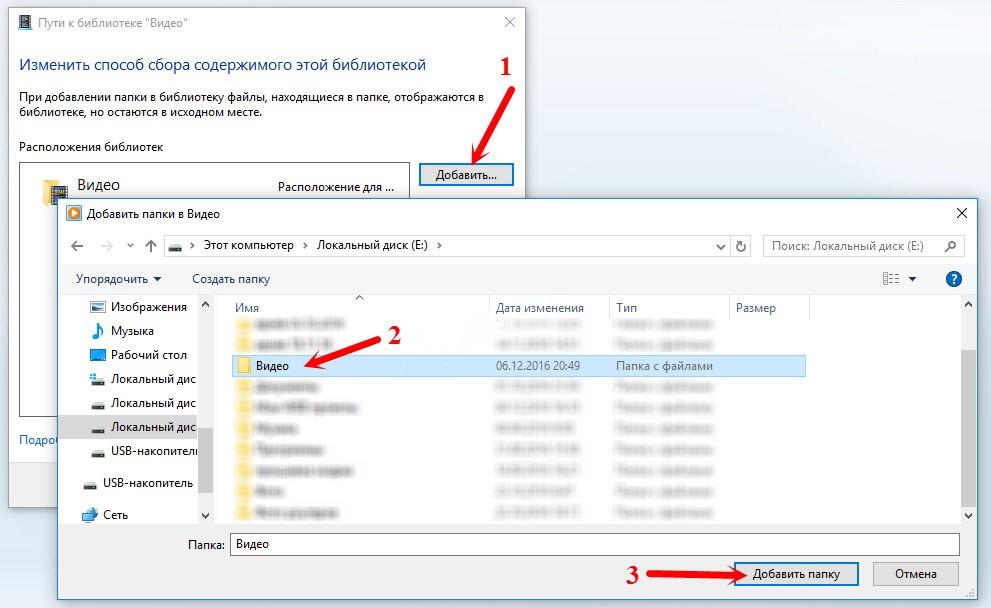Sort by the Тип column header

(x=626, y=308)
